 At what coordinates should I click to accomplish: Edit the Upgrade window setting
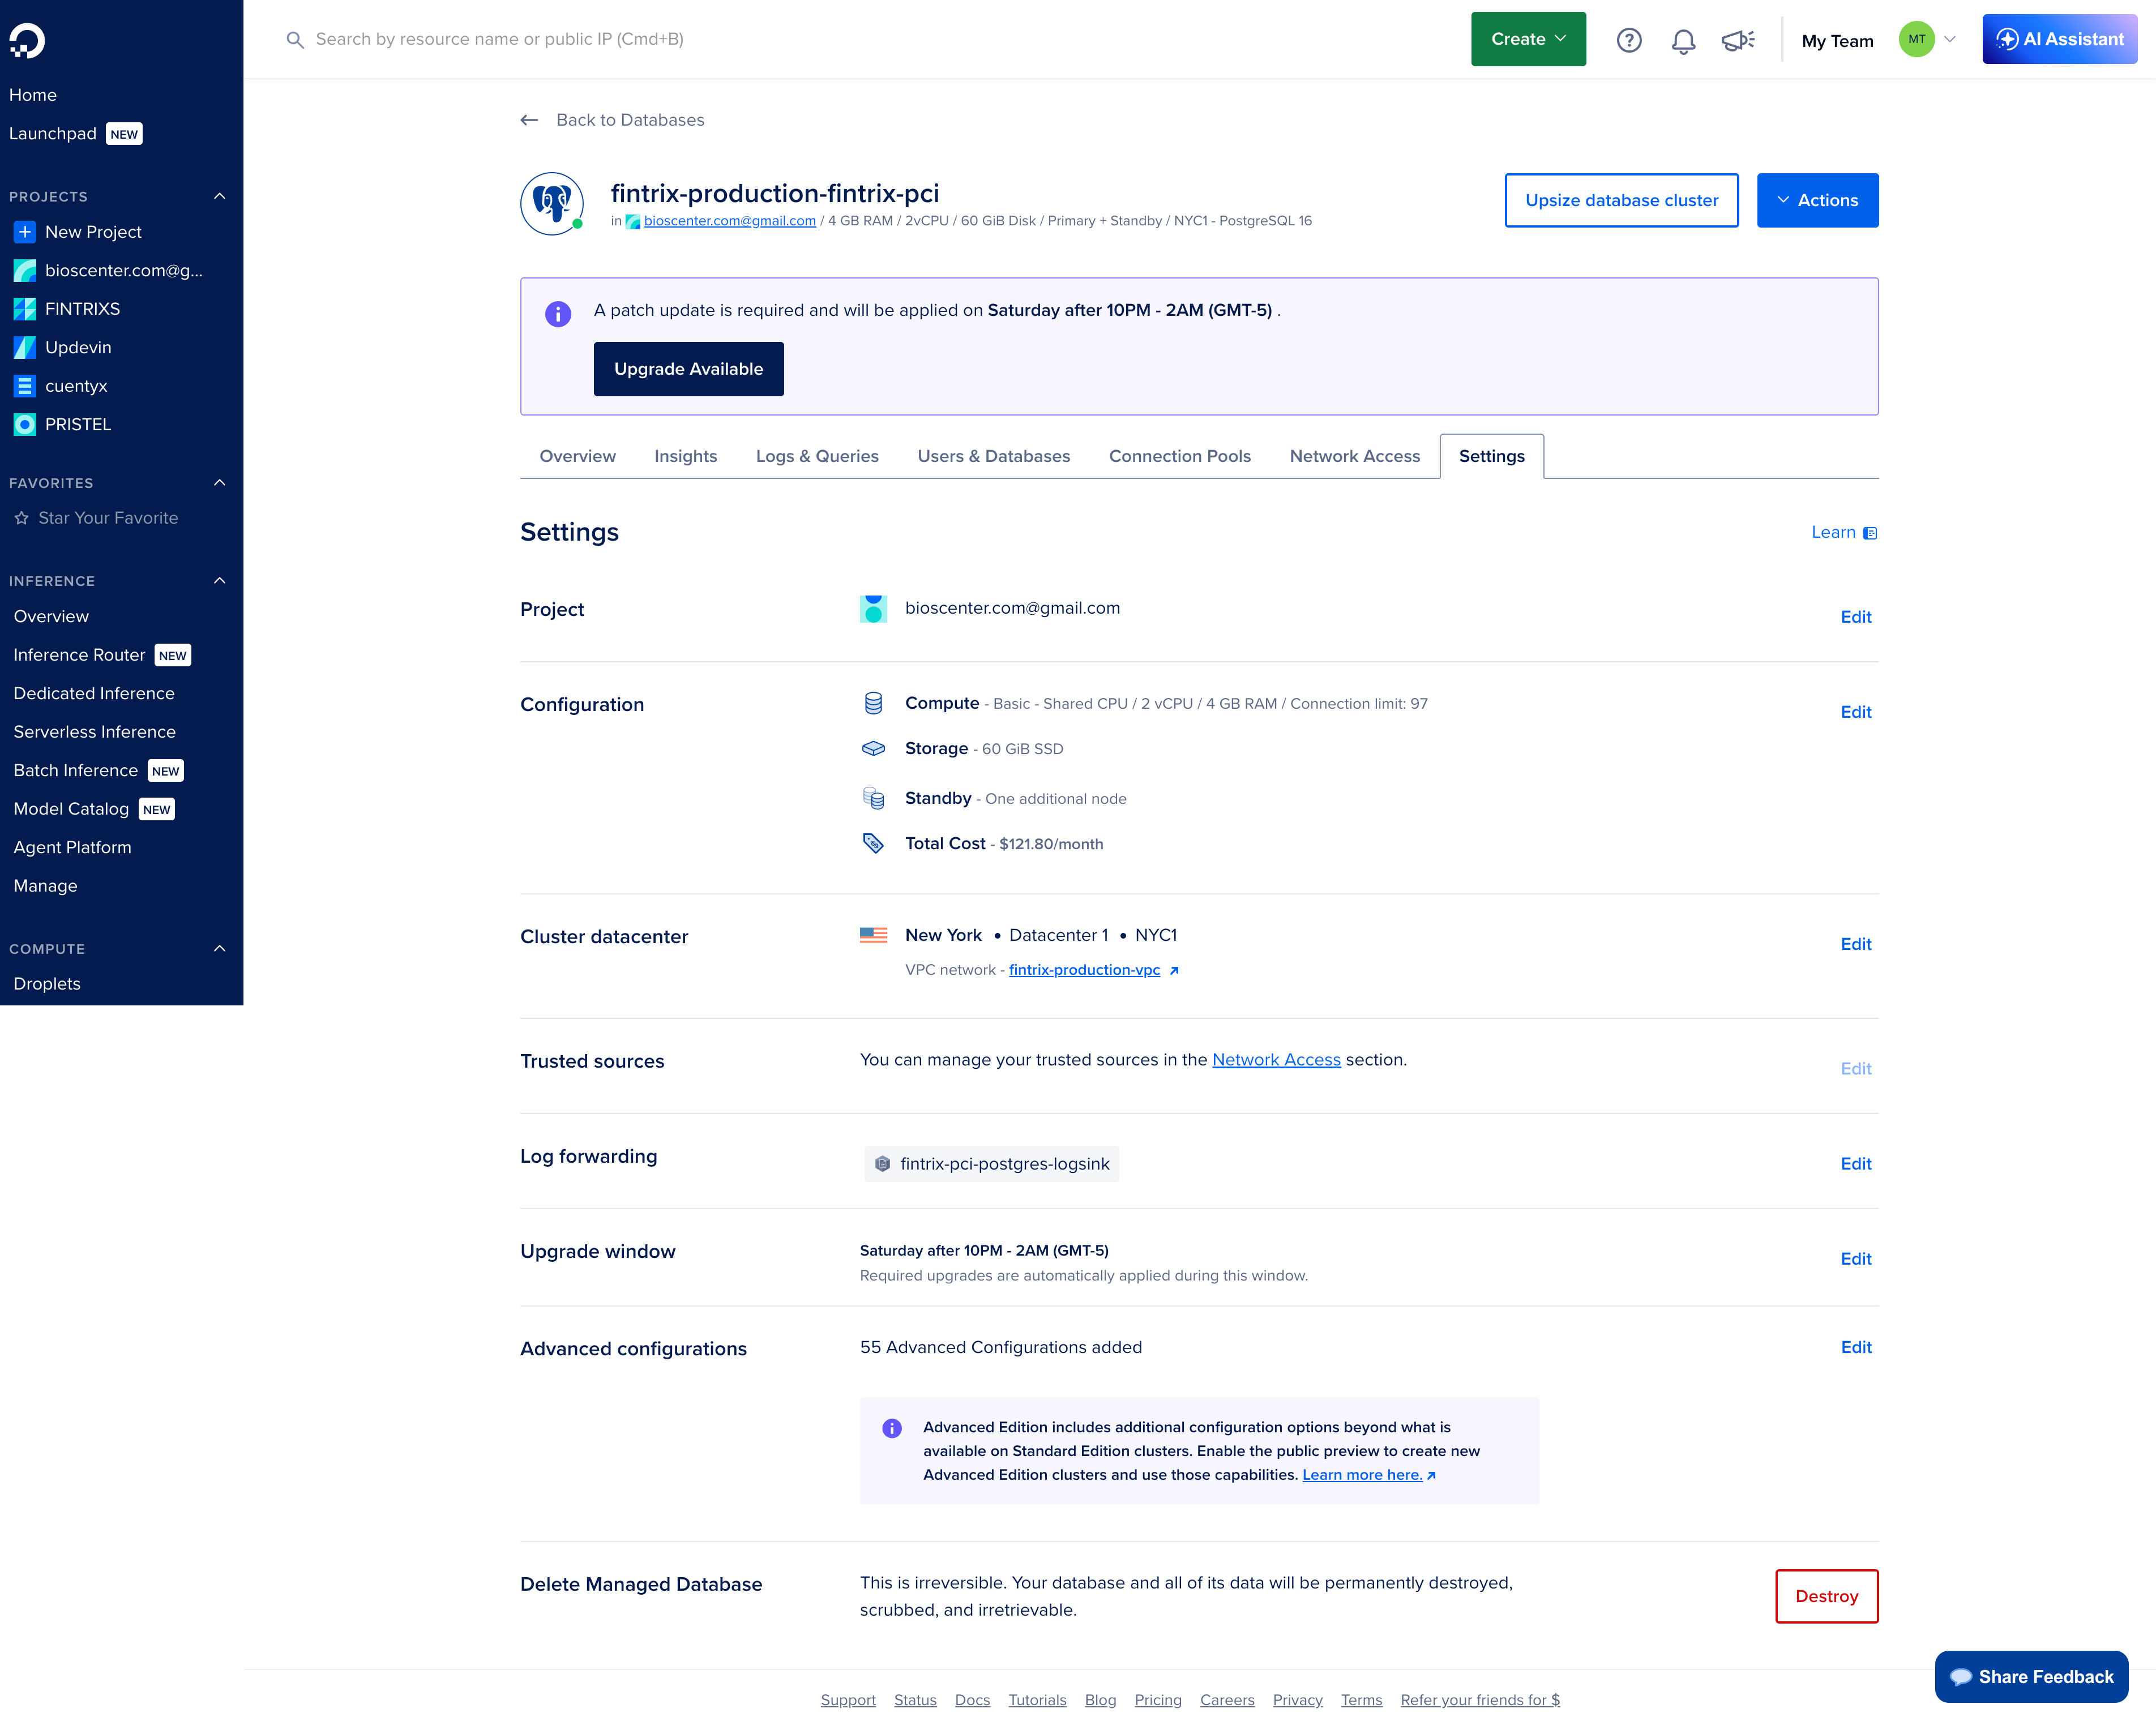click(1856, 1258)
